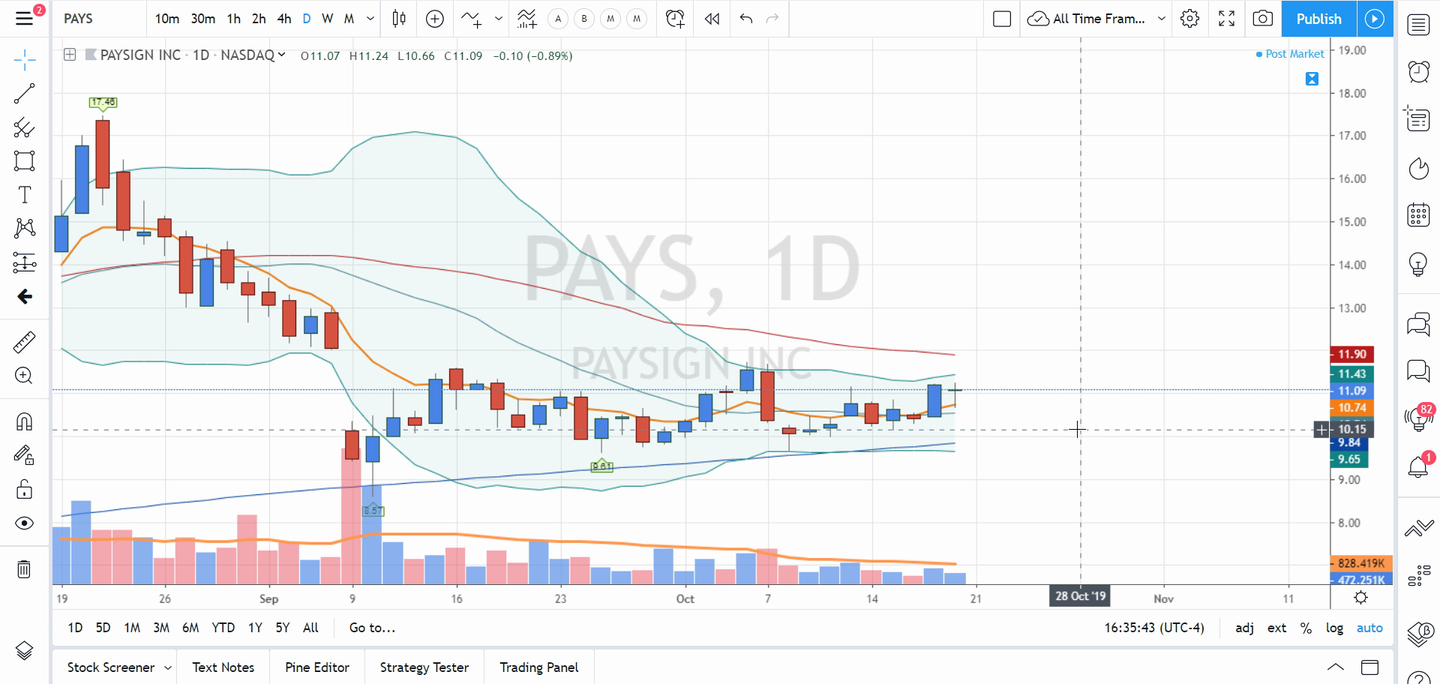1440x684 pixels.
Task: Lock all drawing tools
Action: click(x=24, y=489)
